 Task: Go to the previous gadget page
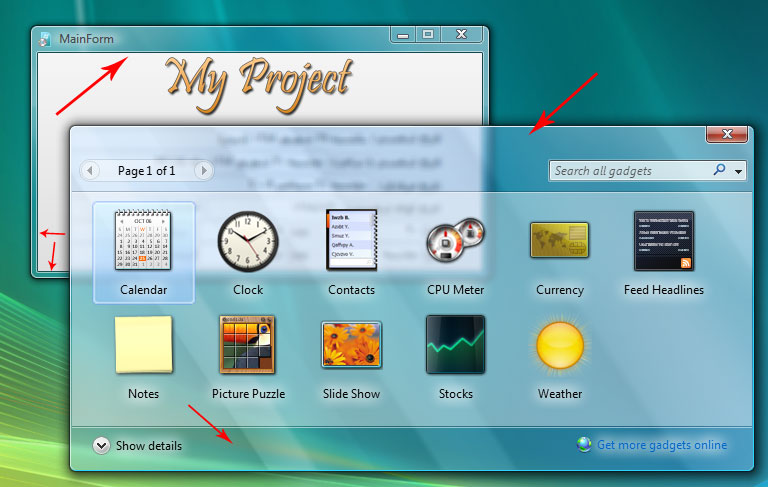point(90,170)
